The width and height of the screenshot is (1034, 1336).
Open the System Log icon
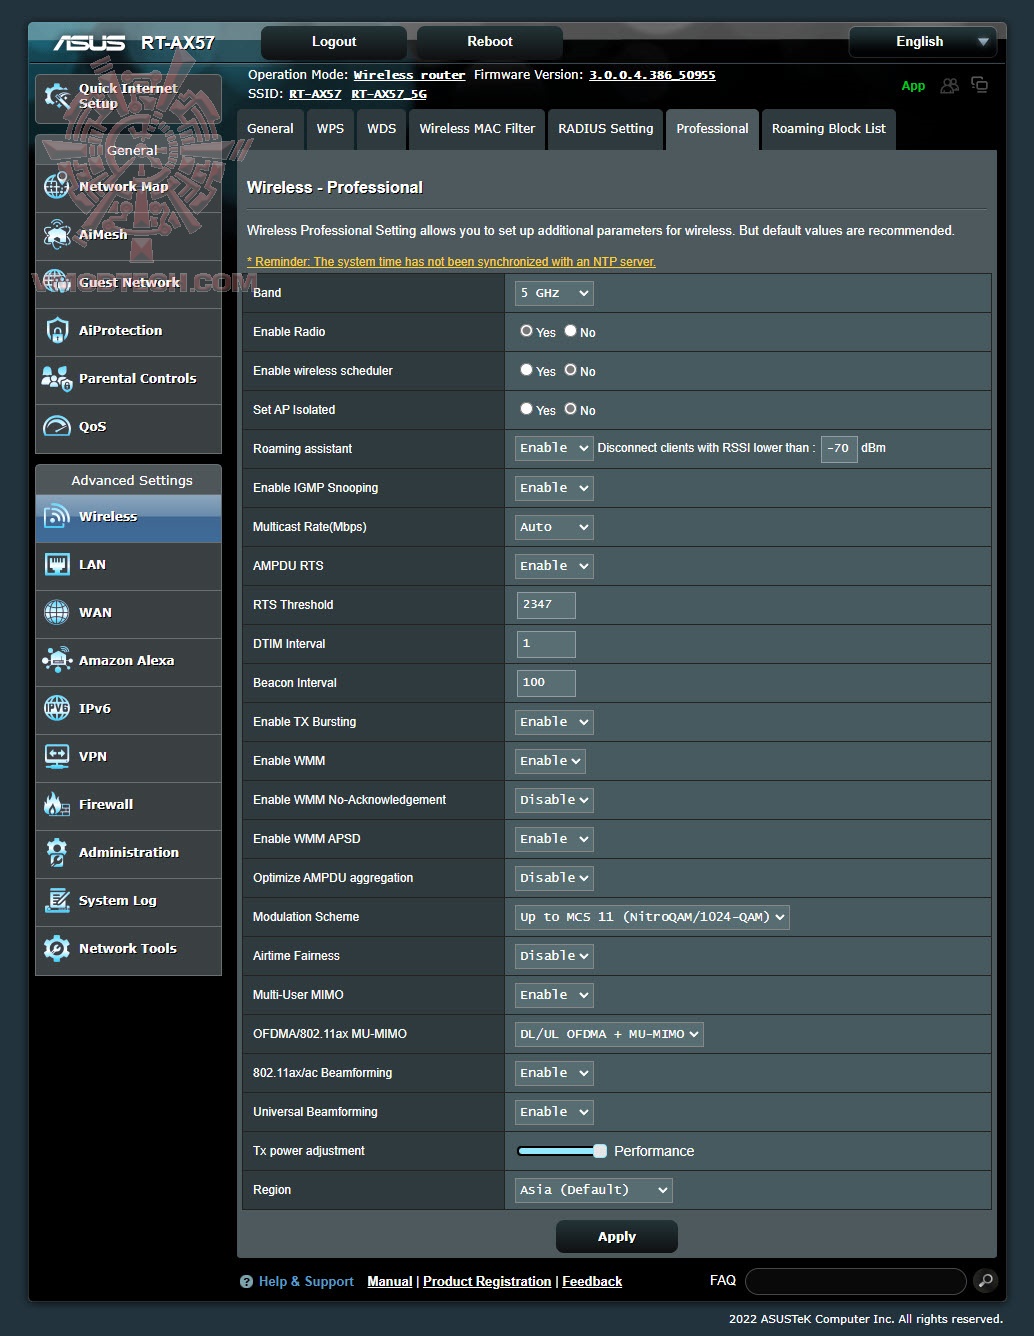(57, 900)
